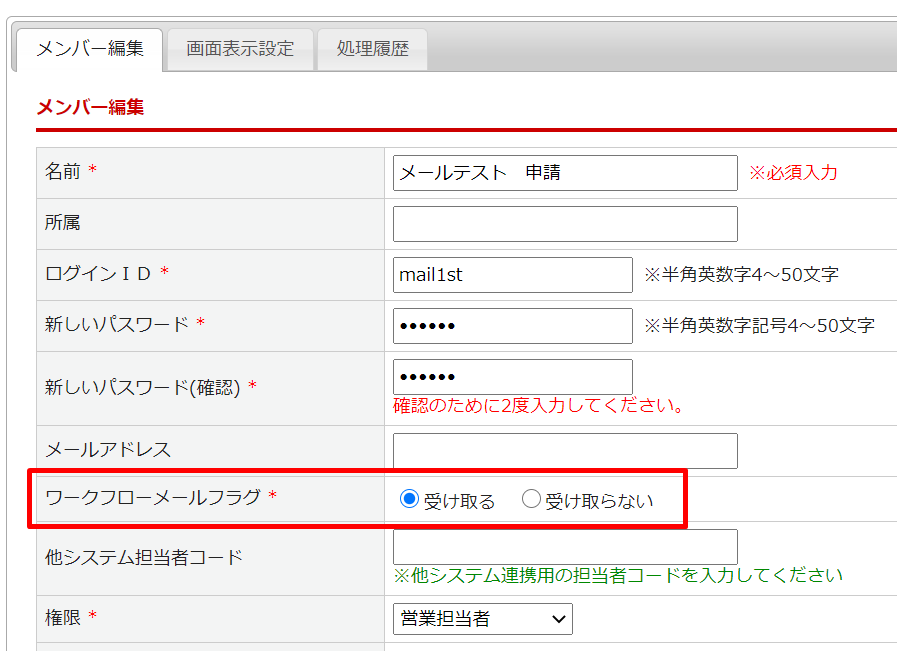Focus the 新しいパスワード input field
897x651 pixels.
coord(512,326)
